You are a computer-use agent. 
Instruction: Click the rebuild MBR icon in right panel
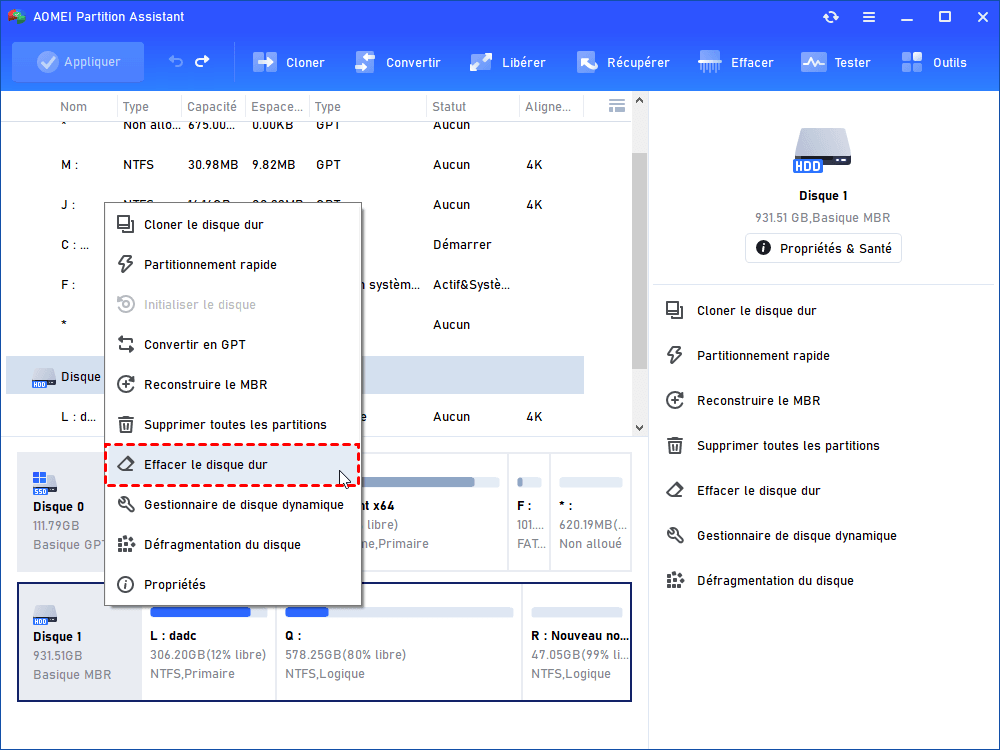675,401
